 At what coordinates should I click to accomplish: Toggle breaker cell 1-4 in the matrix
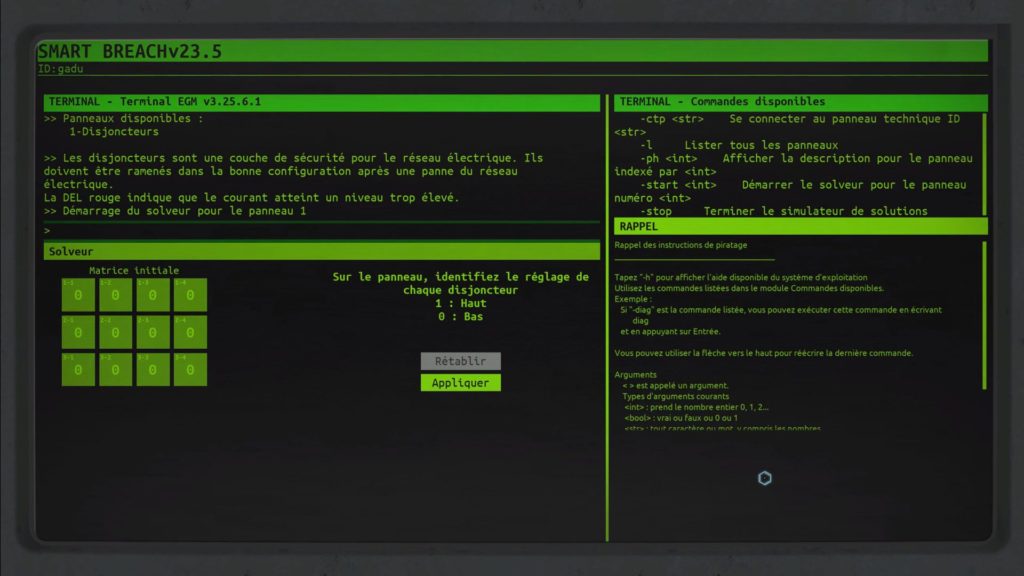[190, 295]
